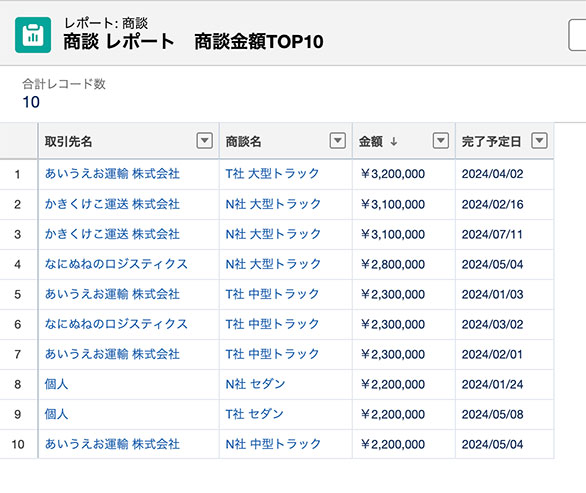Open かきくけこ運送 株式会社 link in row 2
Screen dimensions: 586x493
pos(112,204)
